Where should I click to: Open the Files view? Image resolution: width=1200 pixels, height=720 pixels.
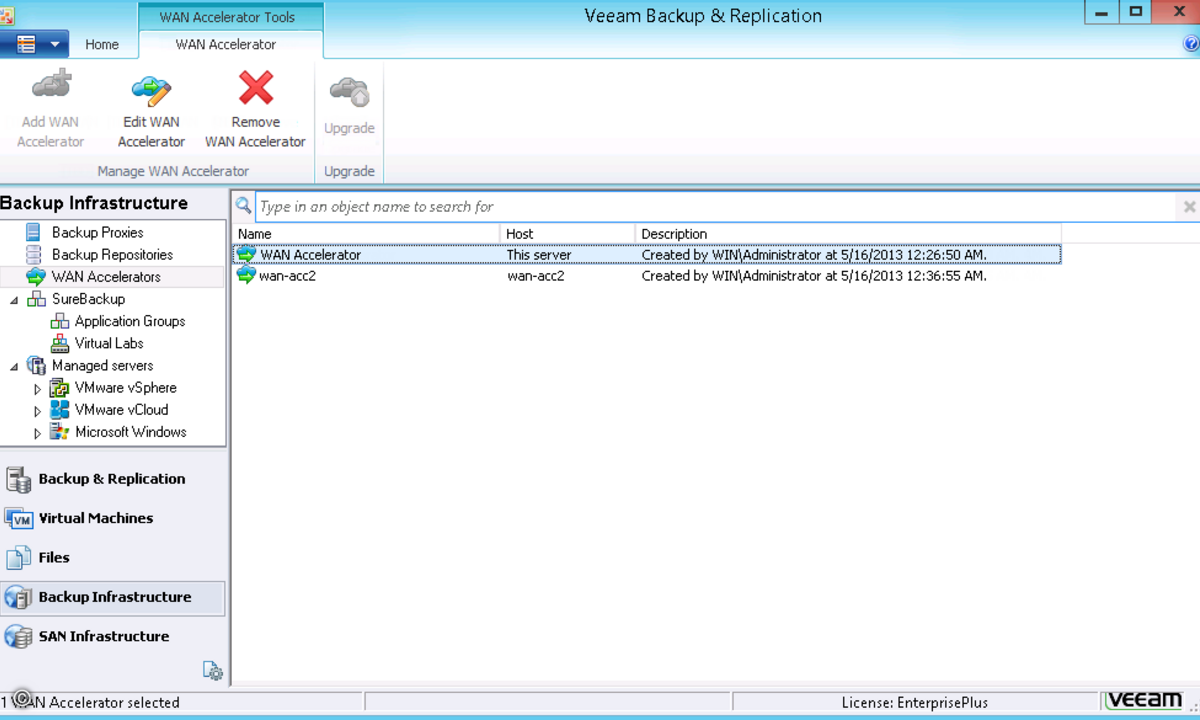(x=112, y=557)
